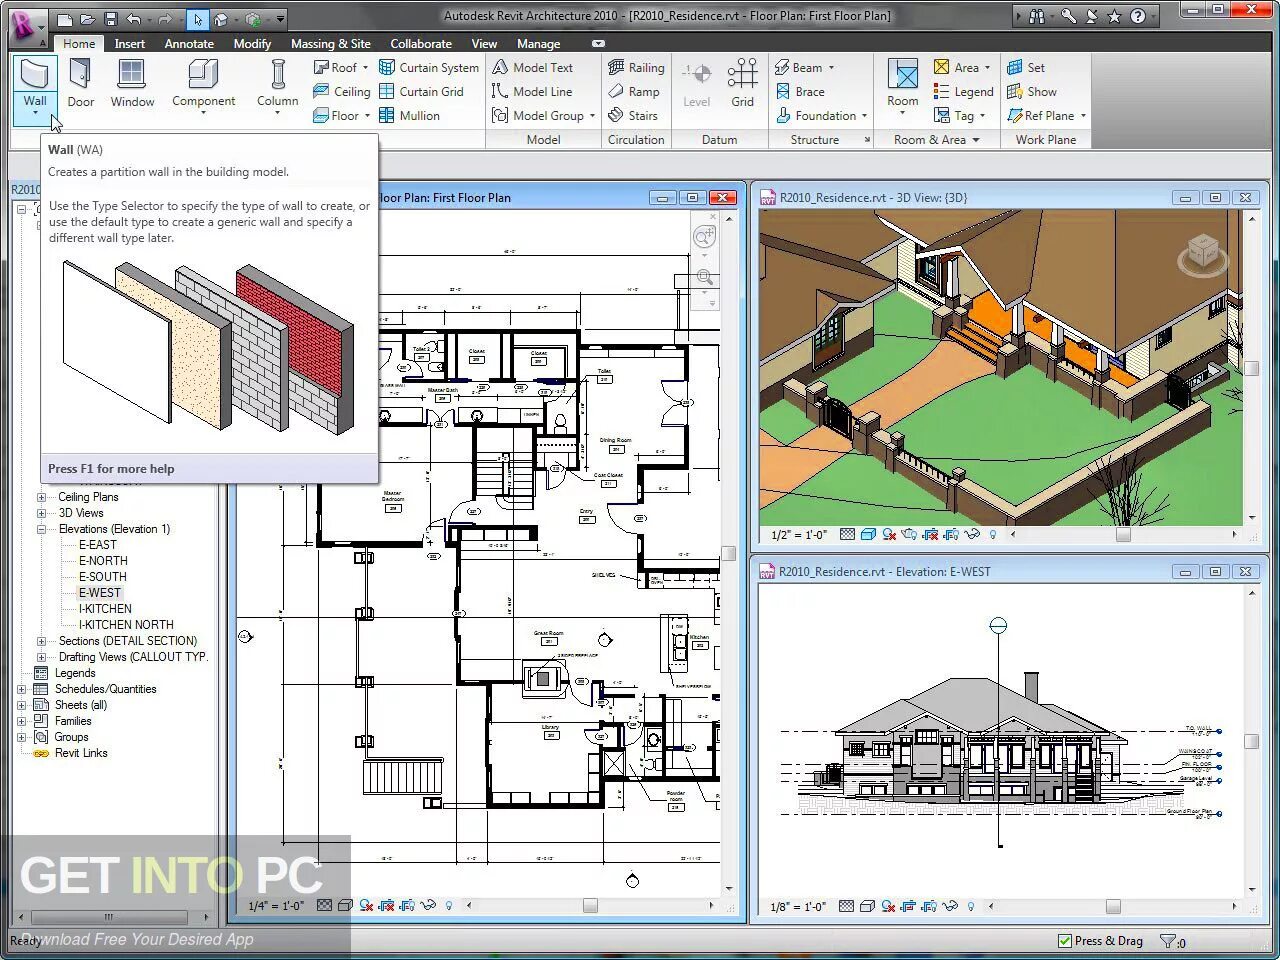Click the Curtain System tool
This screenshot has width=1280, height=960.
[429, 67]
